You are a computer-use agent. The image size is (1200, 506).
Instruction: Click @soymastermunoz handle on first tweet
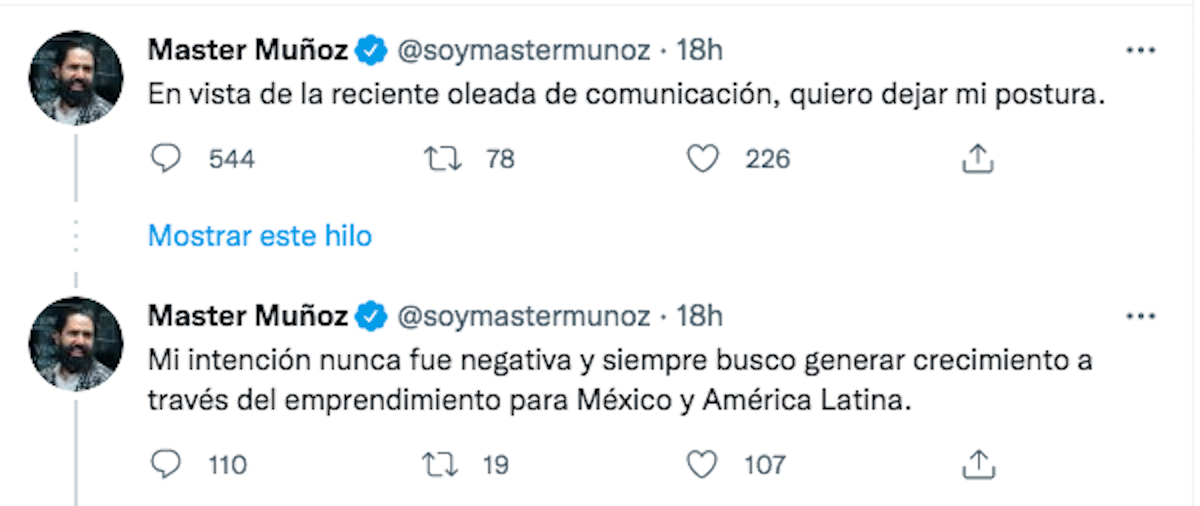click(524, 49)
